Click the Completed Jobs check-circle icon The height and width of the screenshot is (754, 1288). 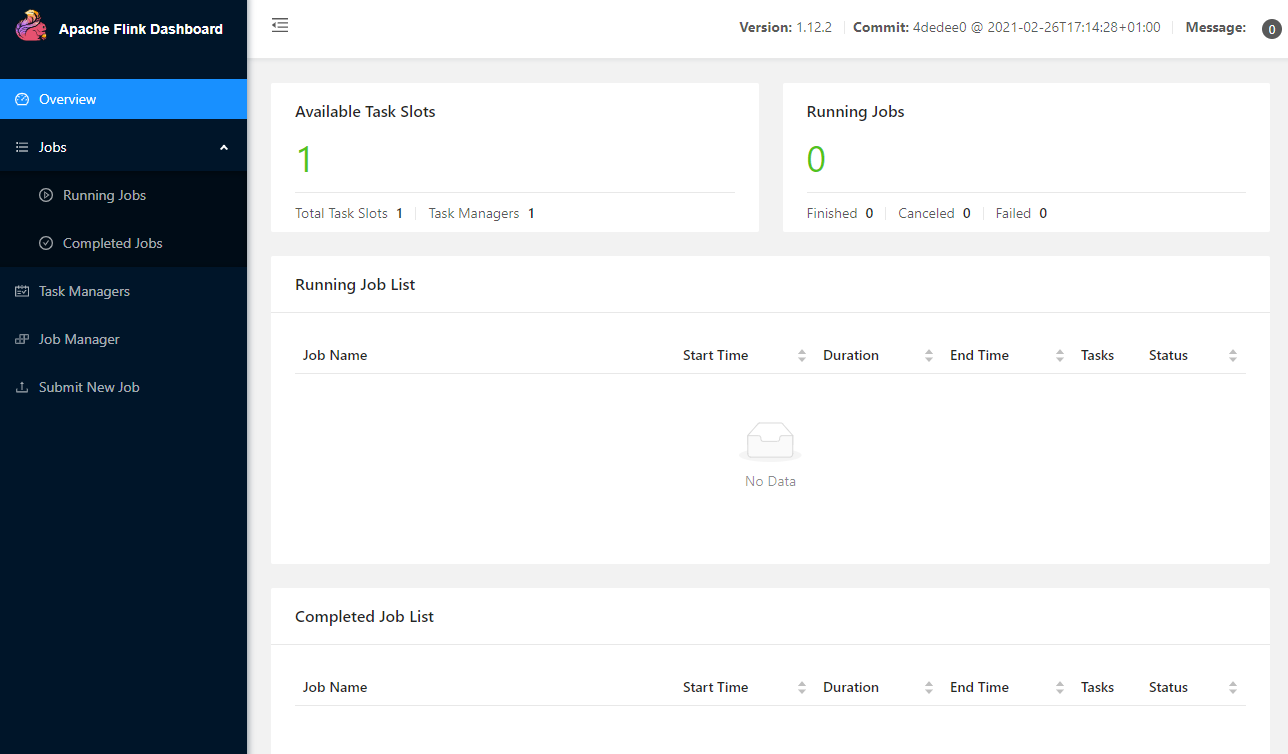pyautogui.click(x=46, y=243)
